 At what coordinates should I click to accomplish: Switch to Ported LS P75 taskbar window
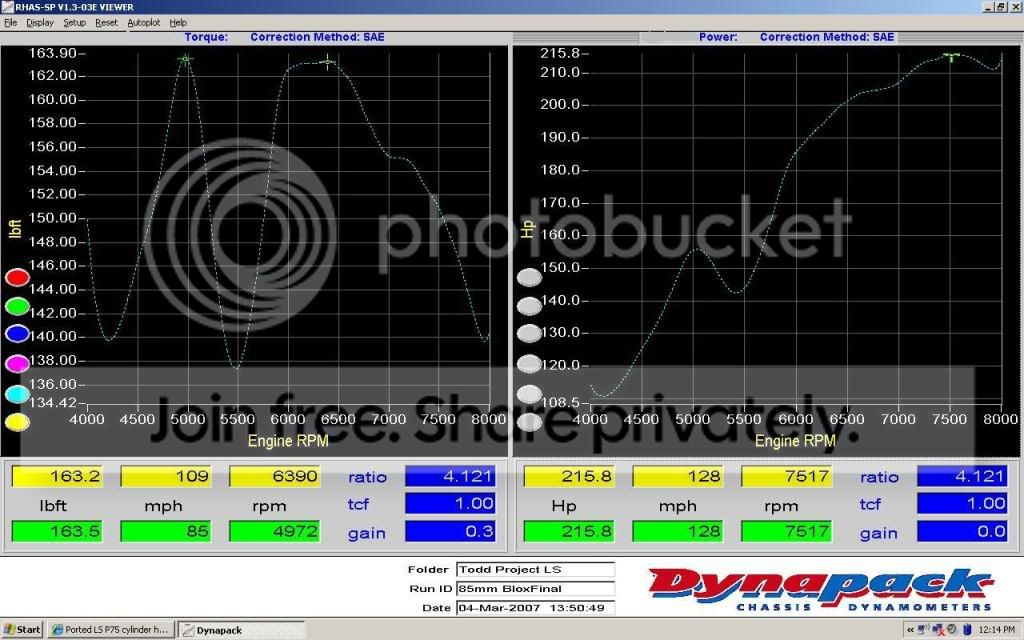click(111, 630)
